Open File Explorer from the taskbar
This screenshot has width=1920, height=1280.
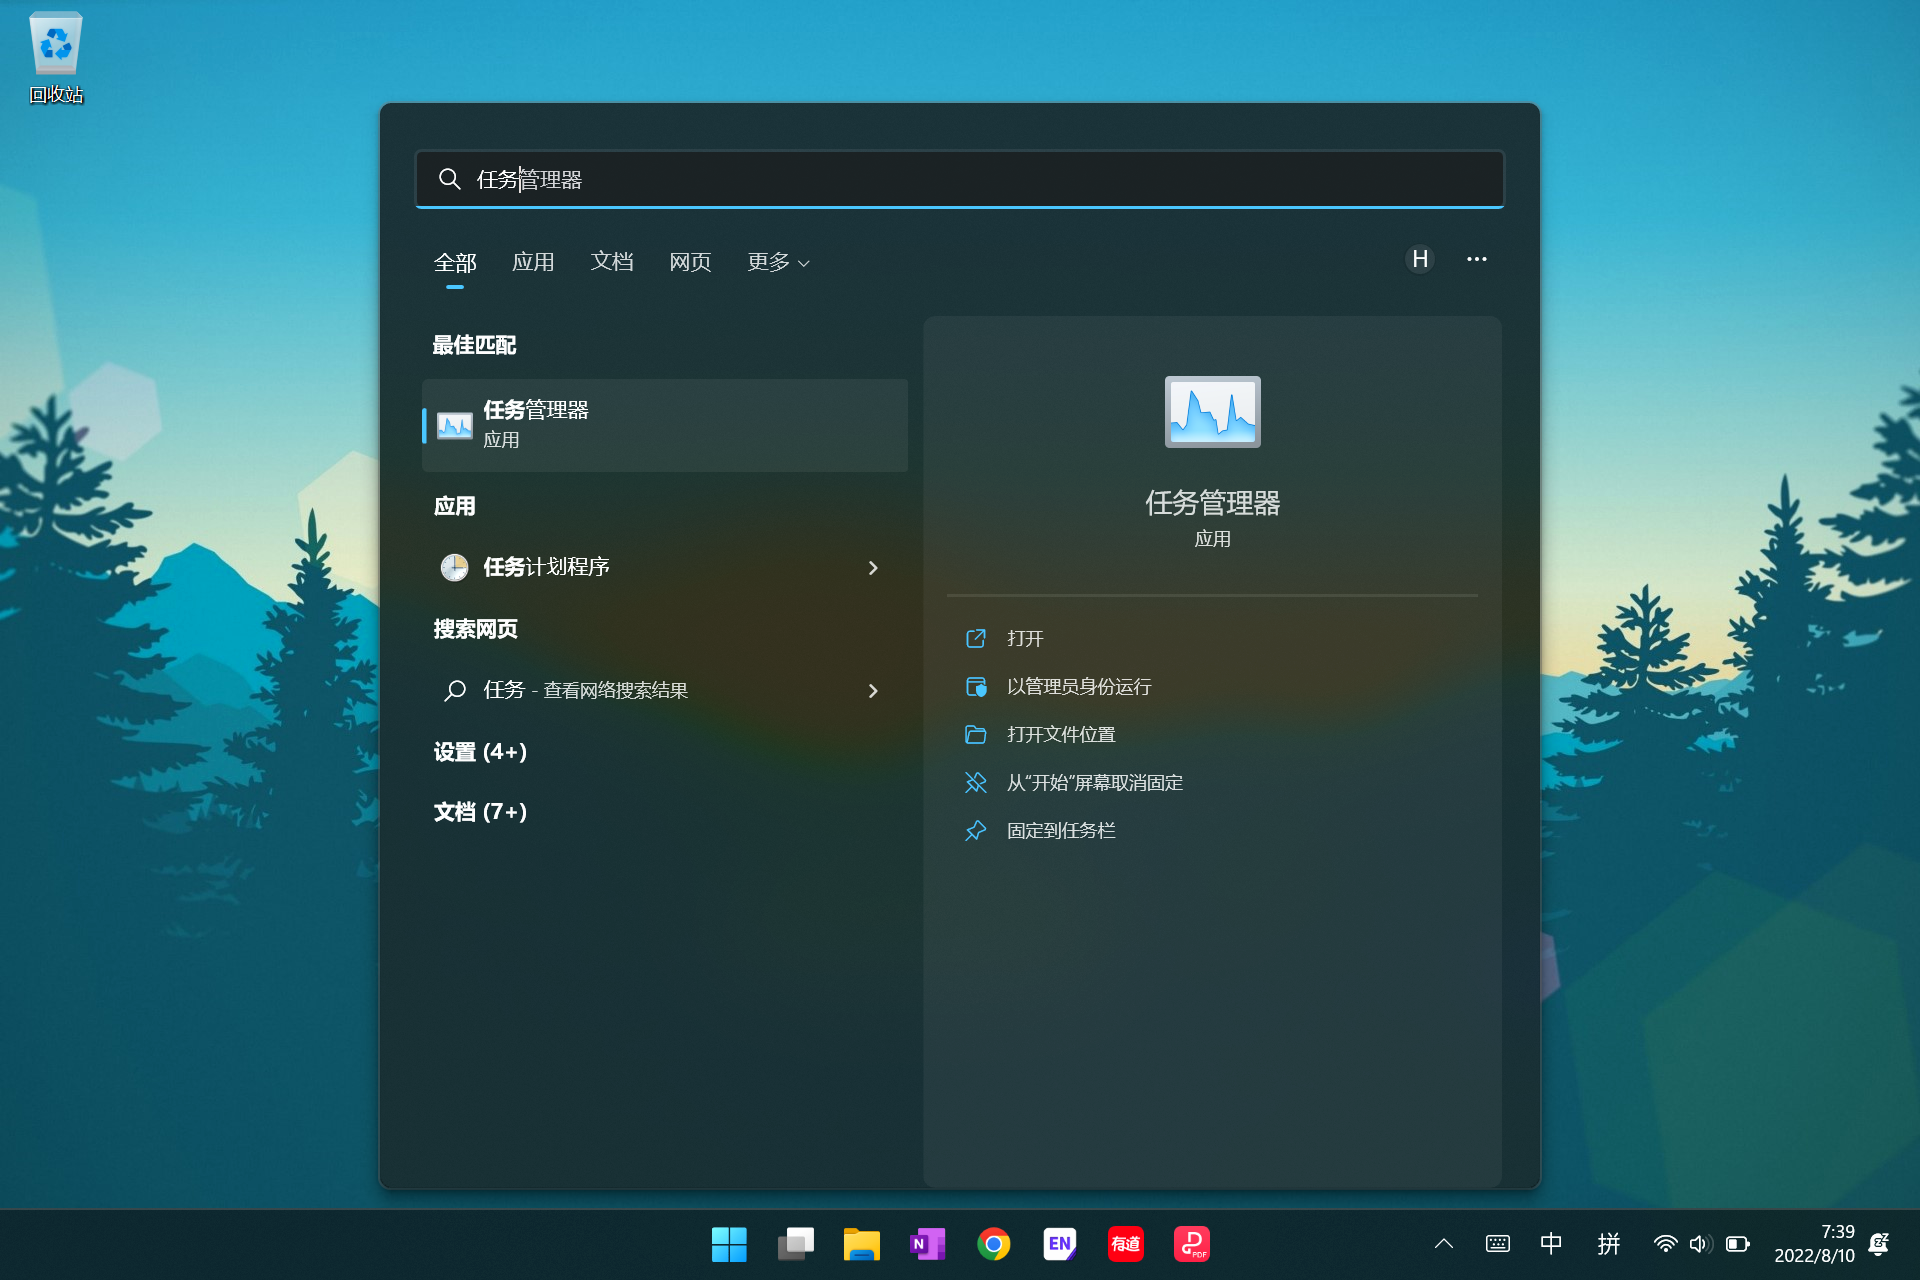click(861, 1243)
